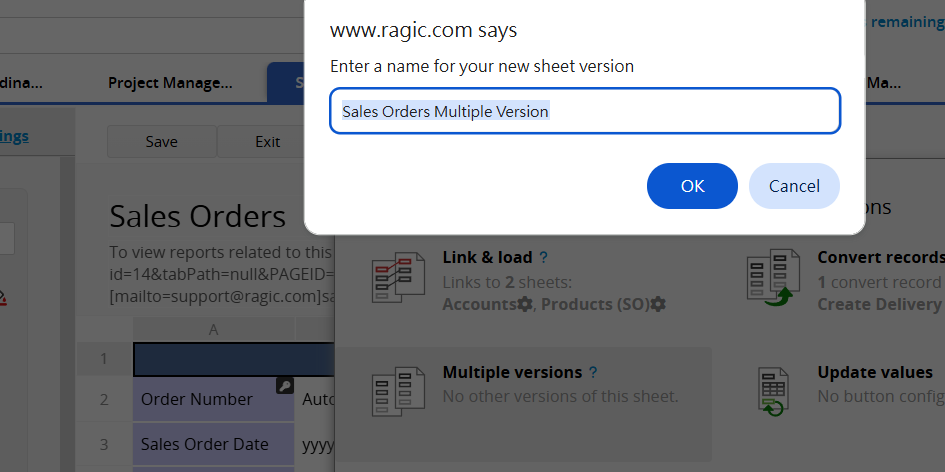Open the Products (SO) settings gear
The width and height of the screenshot is (945, 472).
tap(658, 304)
